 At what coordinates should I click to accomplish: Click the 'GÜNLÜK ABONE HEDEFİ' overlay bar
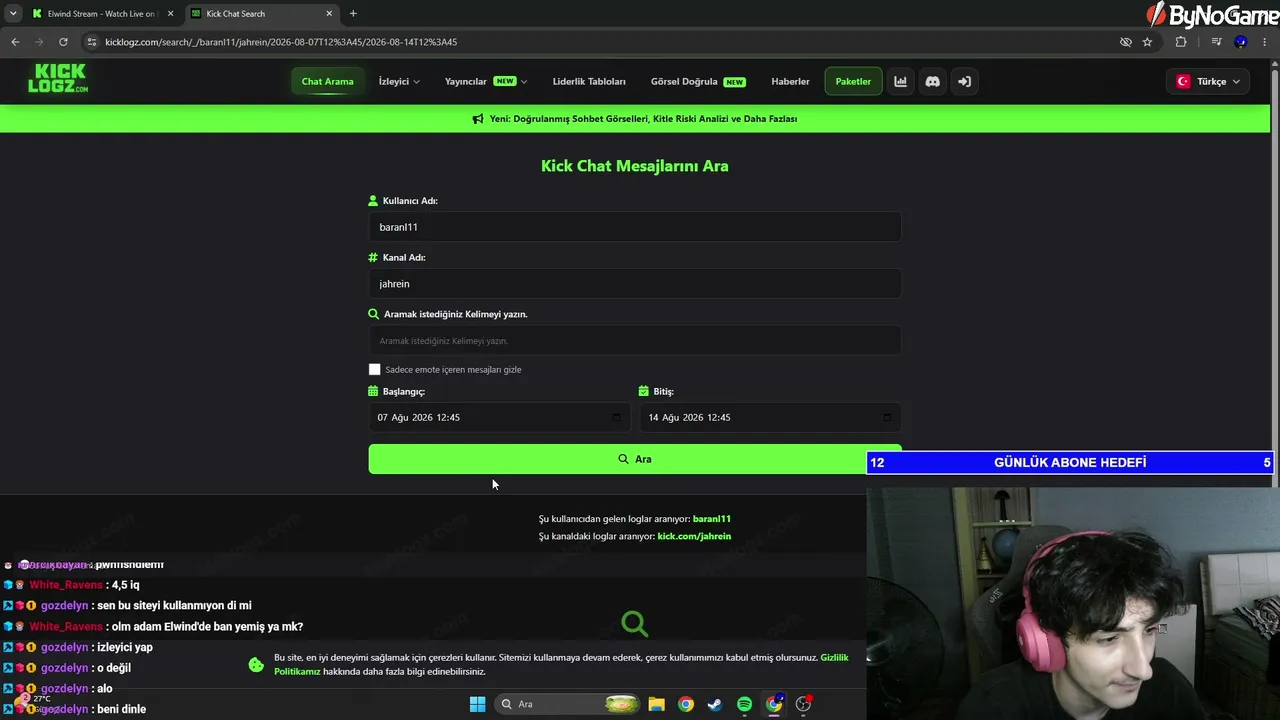click(x=1070, y=462)
